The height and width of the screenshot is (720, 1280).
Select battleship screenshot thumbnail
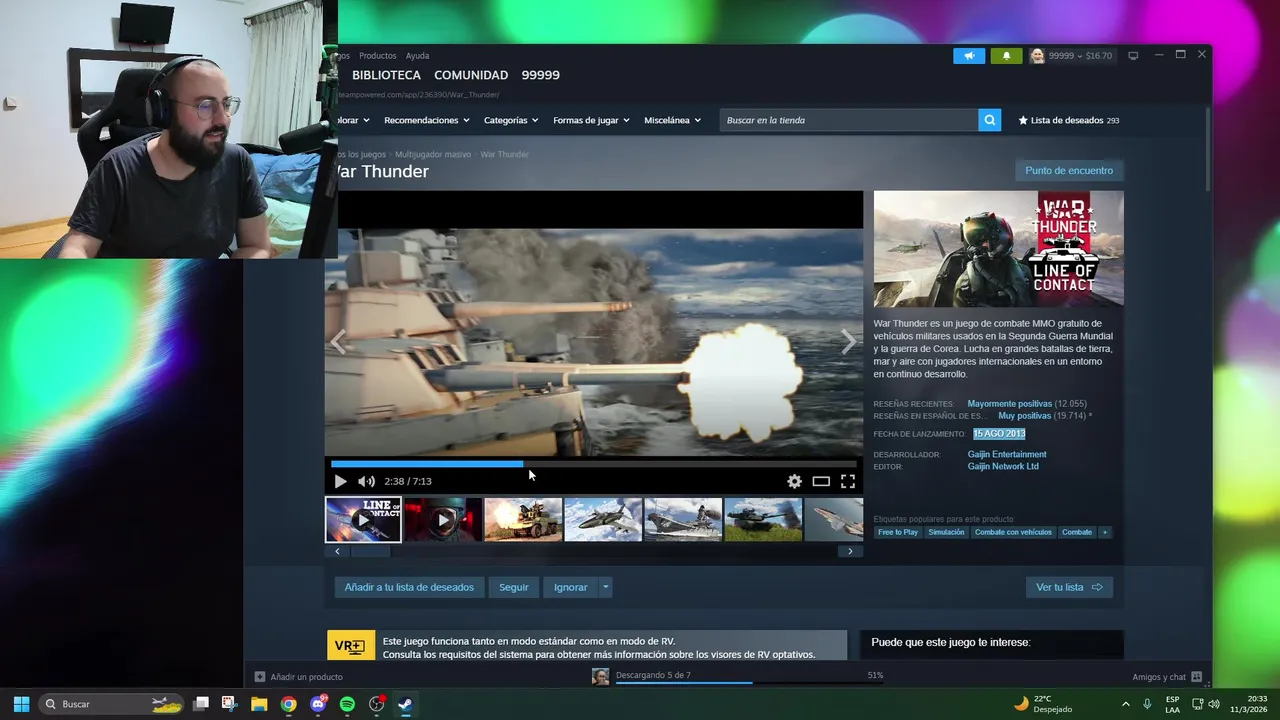coord(683,520)
